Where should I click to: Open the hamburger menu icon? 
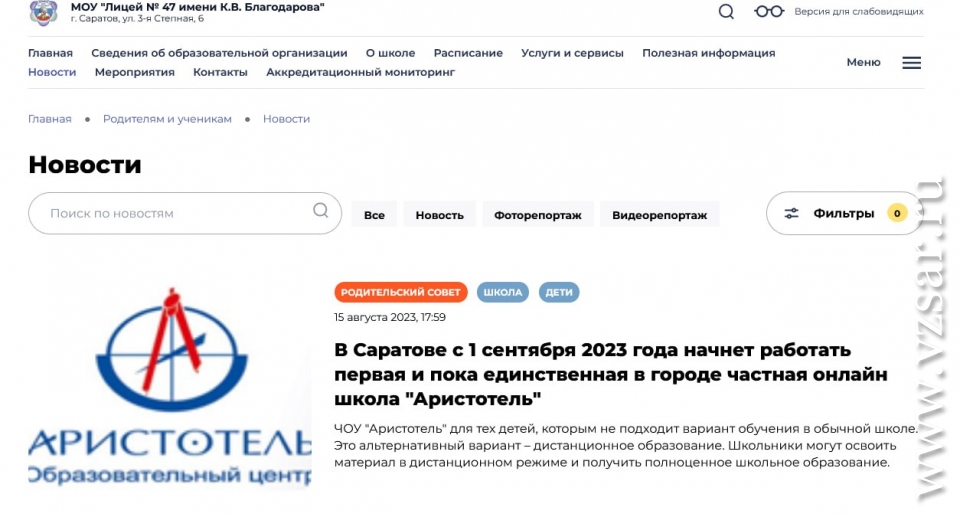(911, 62)
